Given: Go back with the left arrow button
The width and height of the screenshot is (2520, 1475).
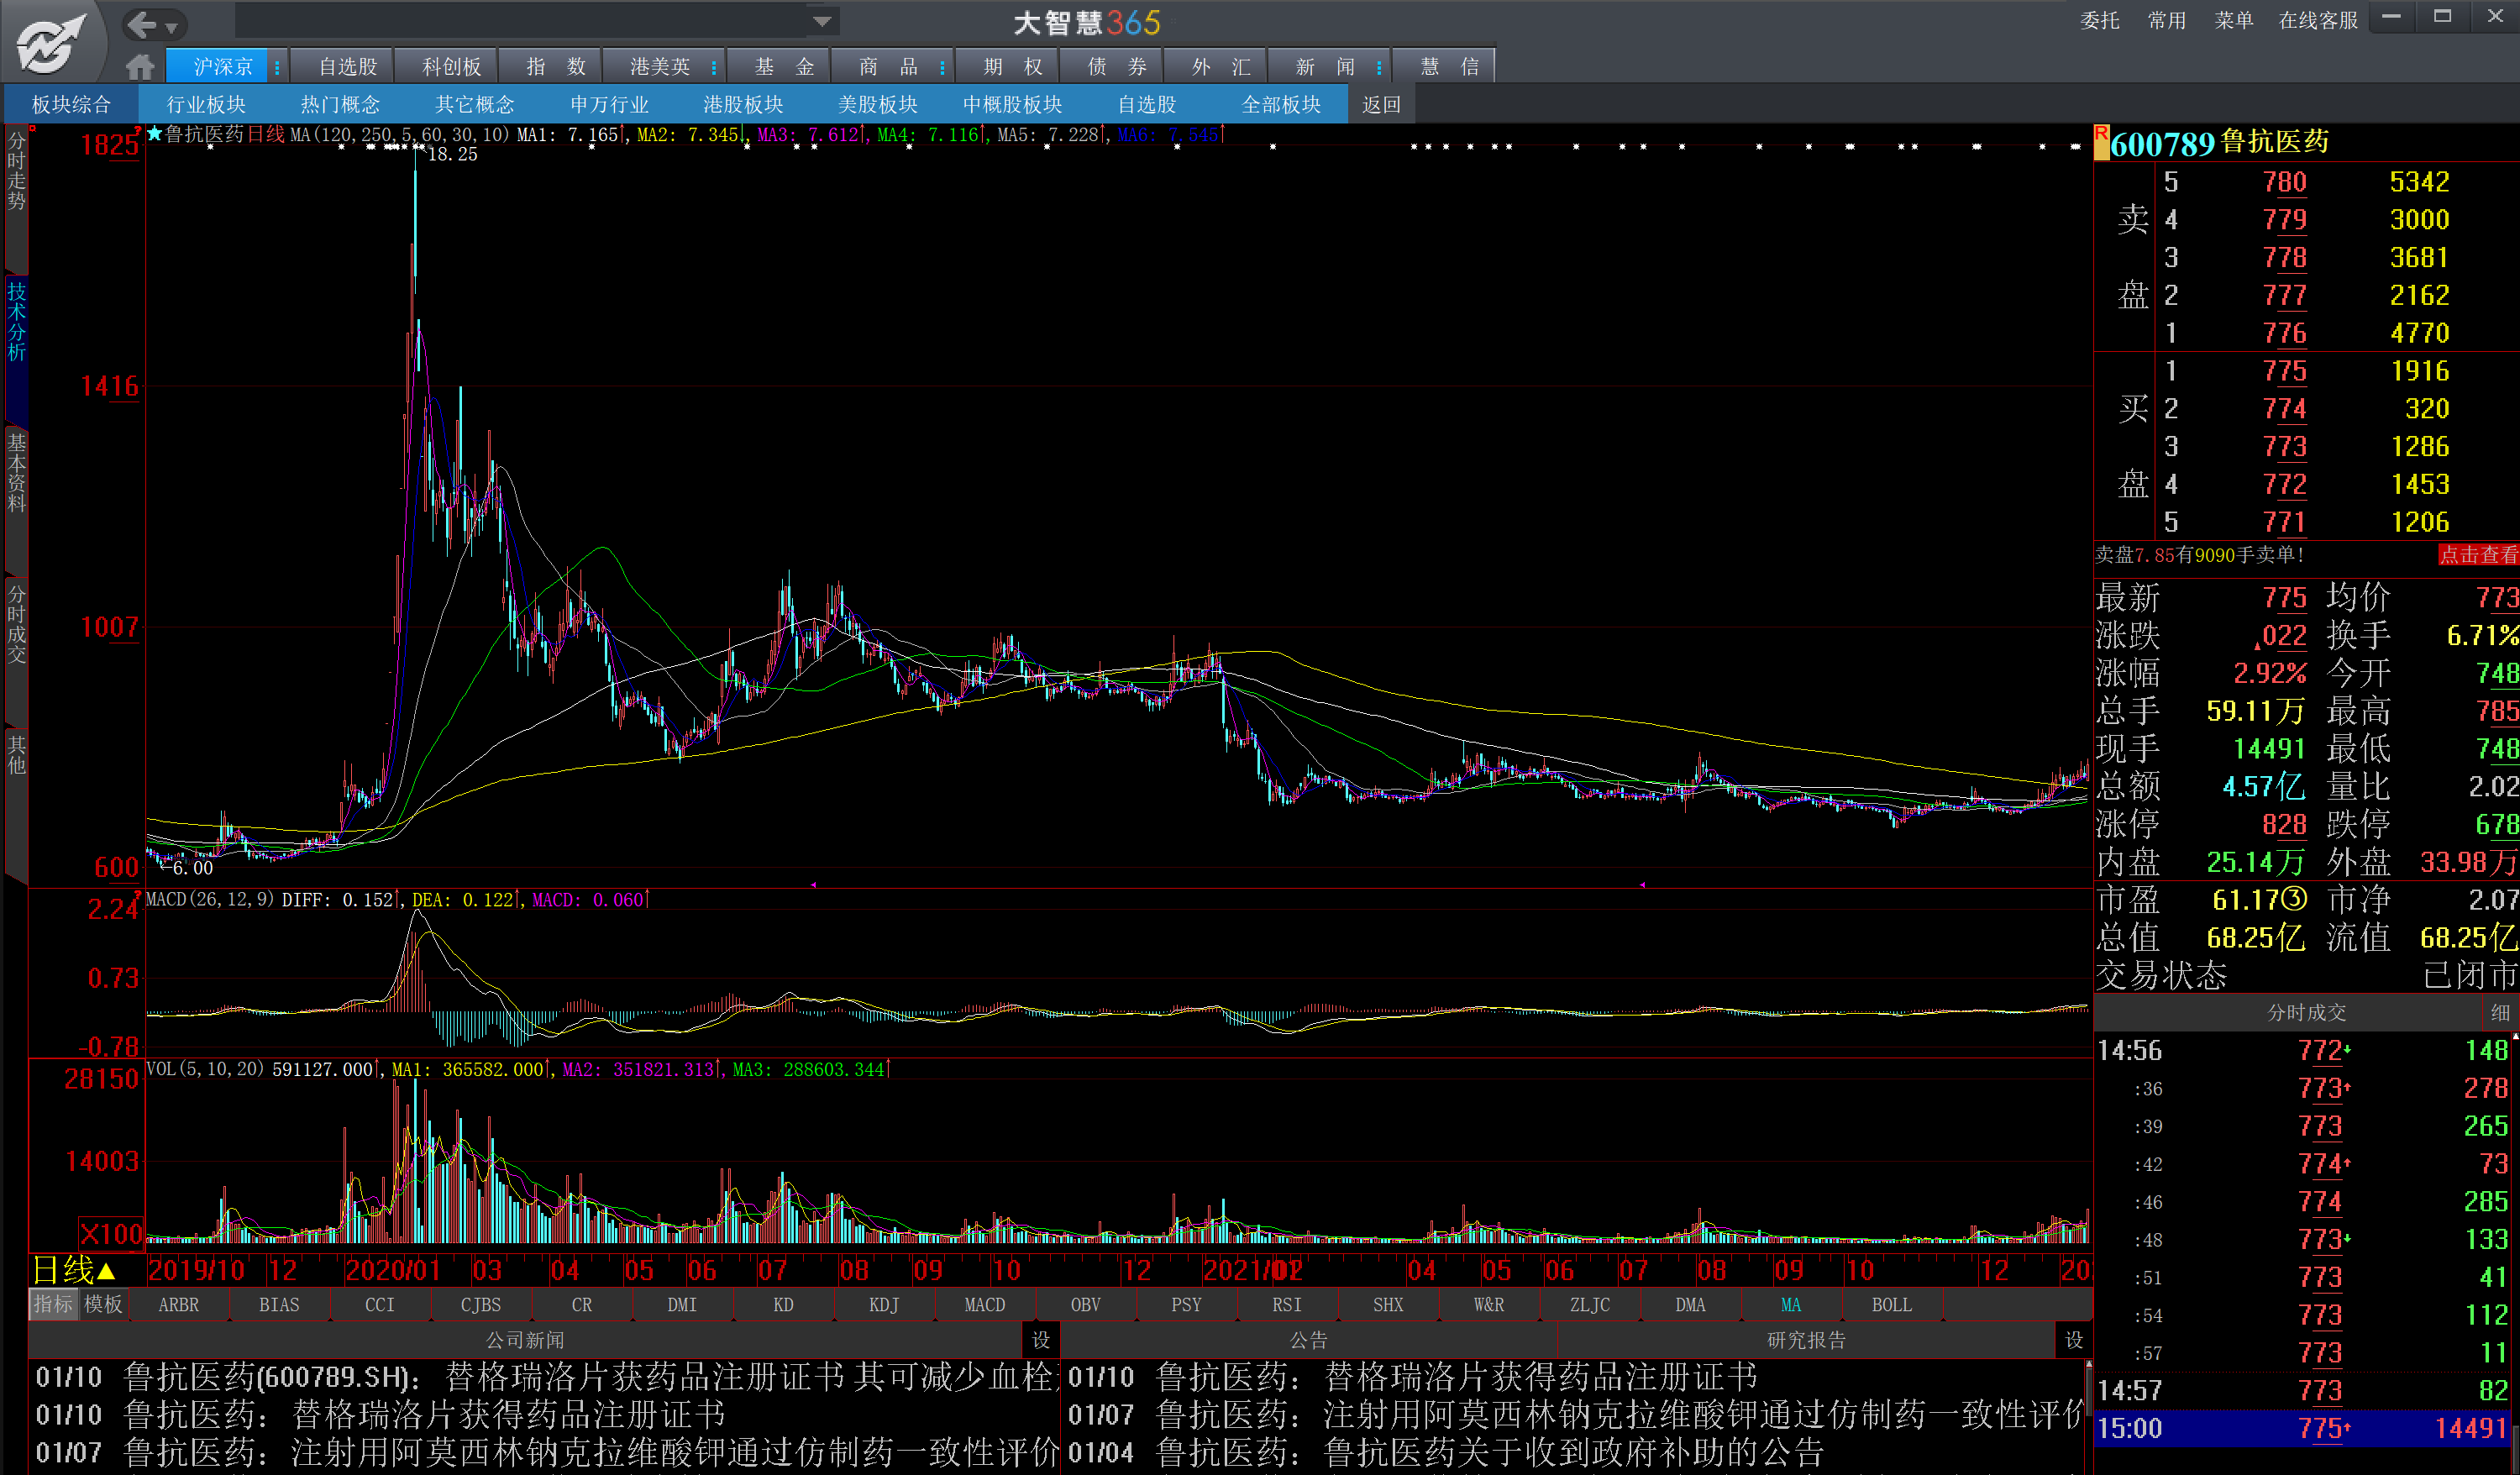Looking at the screenshot, I should (142, 24).
